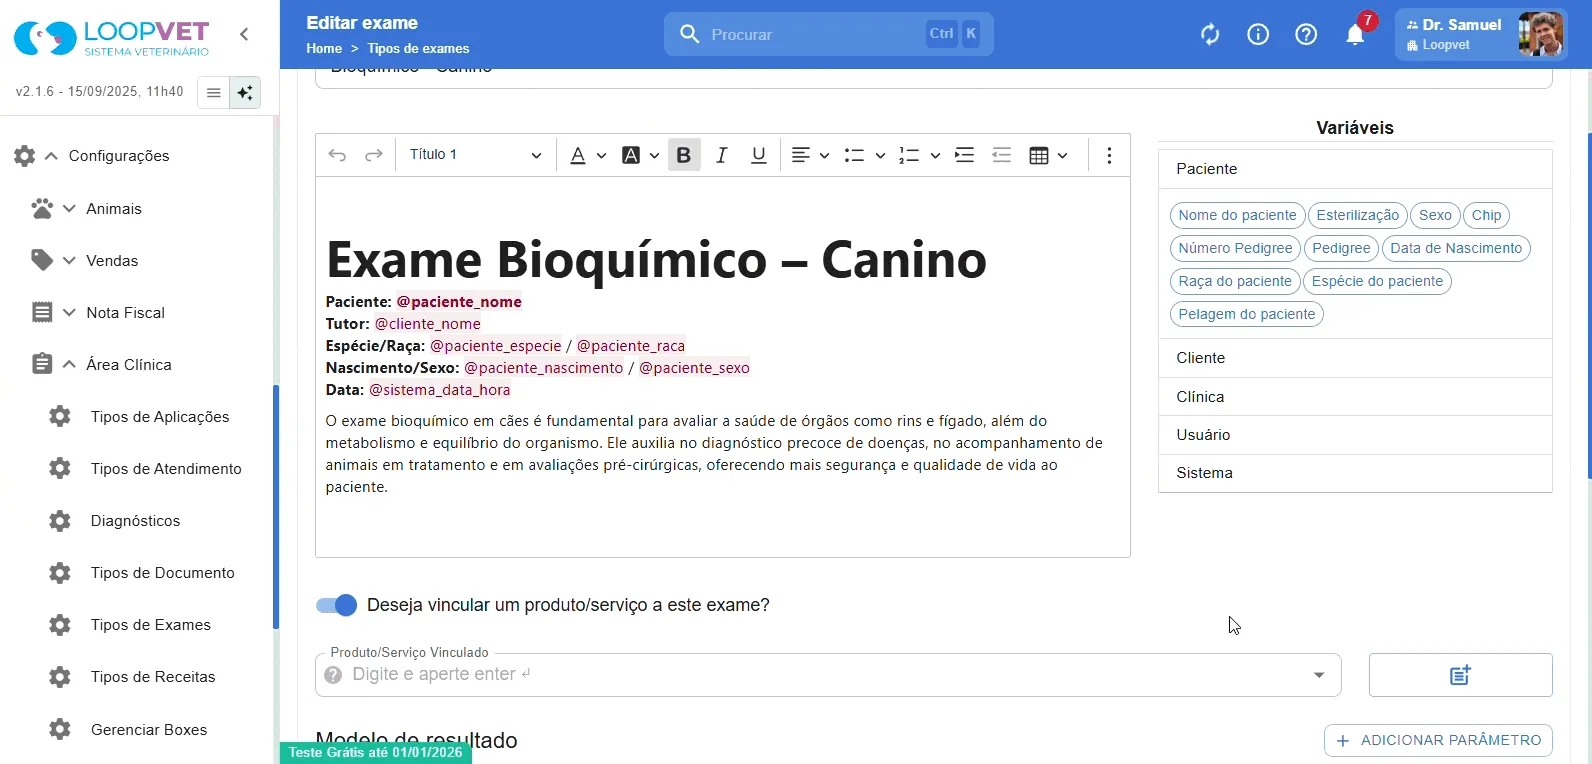Disable the link product/service toggle
The image size is (1592, 764).
336,605
